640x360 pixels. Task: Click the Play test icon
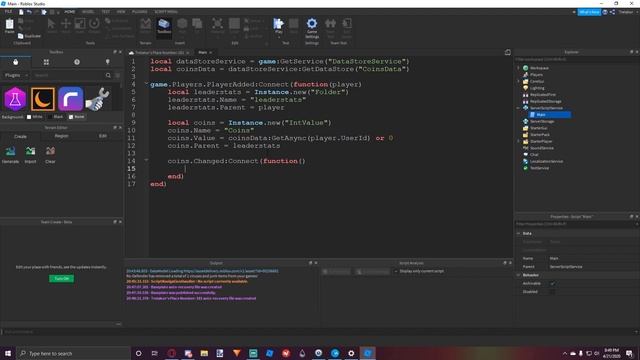point(278,25)
